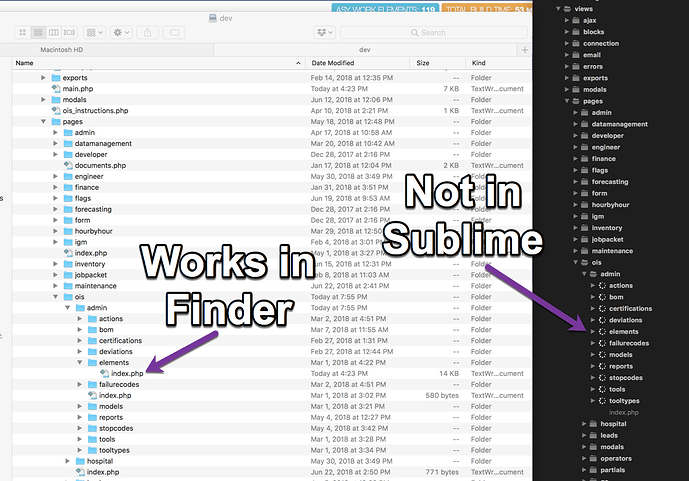Collapse the ois folder in Finder
The width and height of the screenshot is (689, 481).
point(55,297)
